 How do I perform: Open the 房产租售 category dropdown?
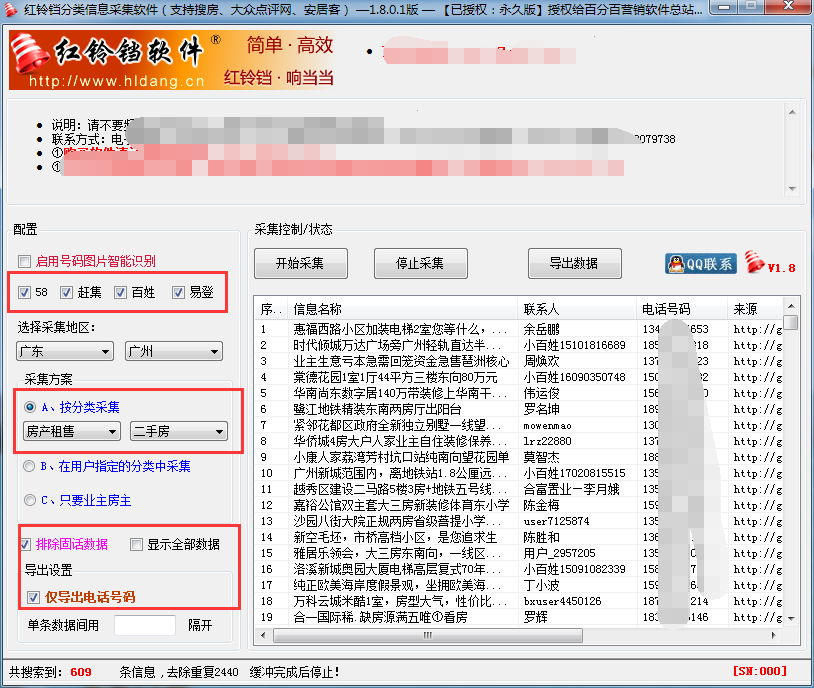[72, 431]
